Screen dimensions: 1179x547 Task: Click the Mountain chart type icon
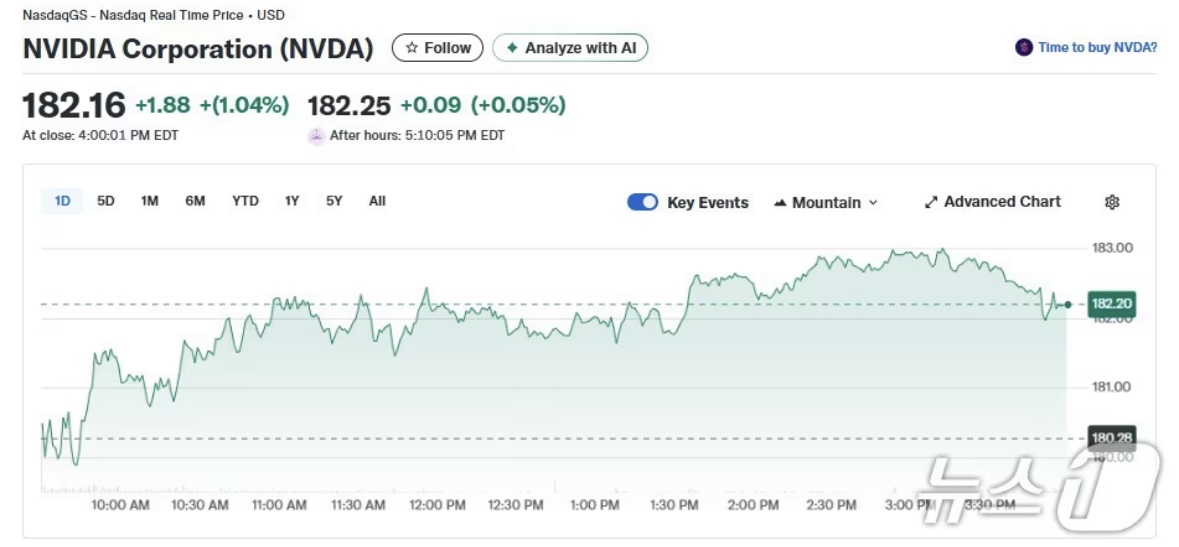tap(780, 203)
